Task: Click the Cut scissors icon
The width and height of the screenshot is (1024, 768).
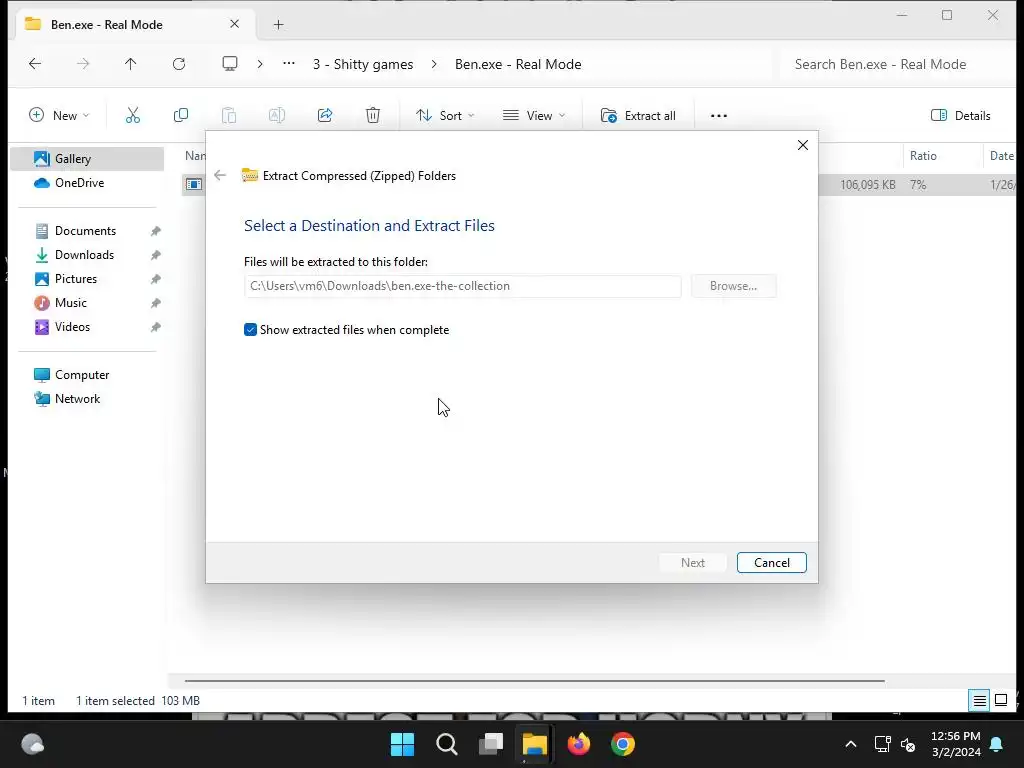Action: tap(133, 116)
